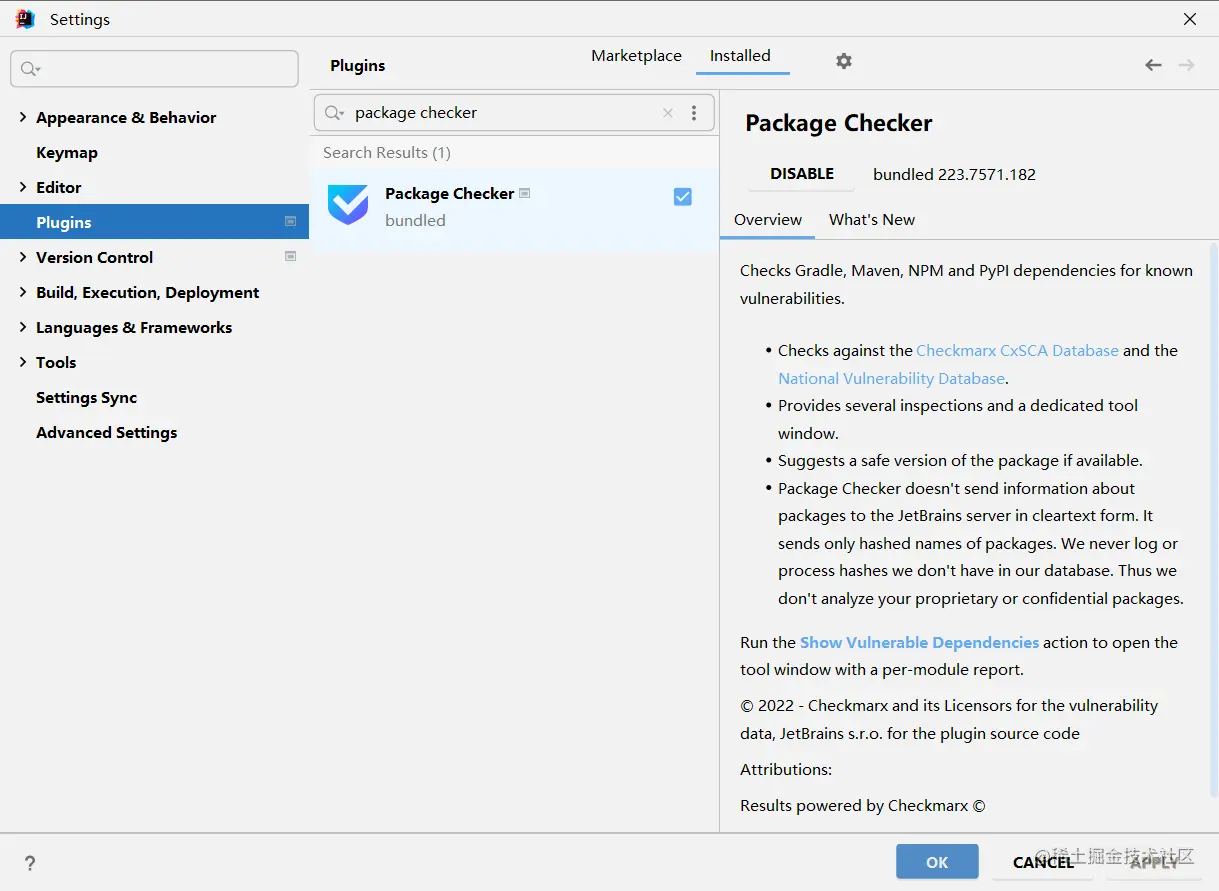Click project-level icon beside Version Control
Screen dimensions: 1219x891
click(x=290, y=256)
